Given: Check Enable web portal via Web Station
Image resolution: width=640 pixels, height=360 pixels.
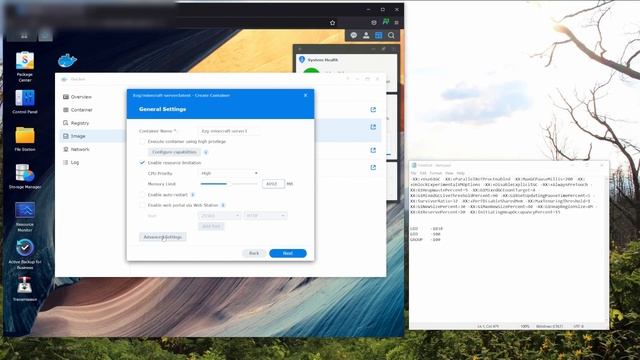Looking at the screenshot, I should tap(142, 205).
